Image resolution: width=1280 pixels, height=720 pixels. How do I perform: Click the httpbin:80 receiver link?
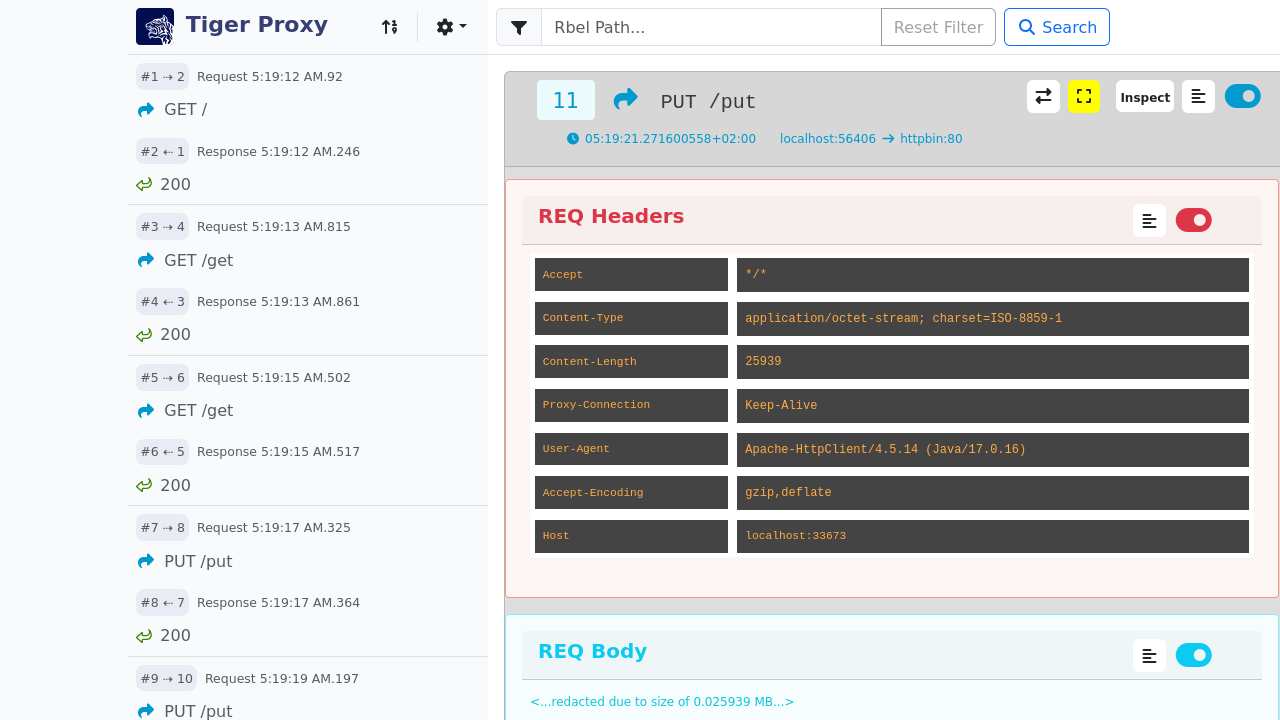click(930, 139)
